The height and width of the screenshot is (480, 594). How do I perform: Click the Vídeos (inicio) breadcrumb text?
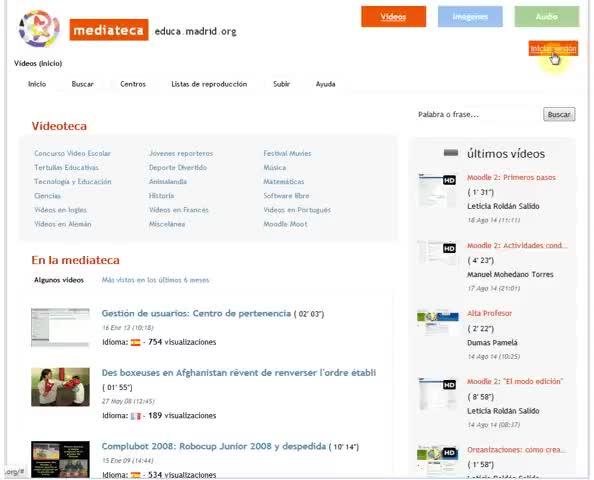point(38,63)
